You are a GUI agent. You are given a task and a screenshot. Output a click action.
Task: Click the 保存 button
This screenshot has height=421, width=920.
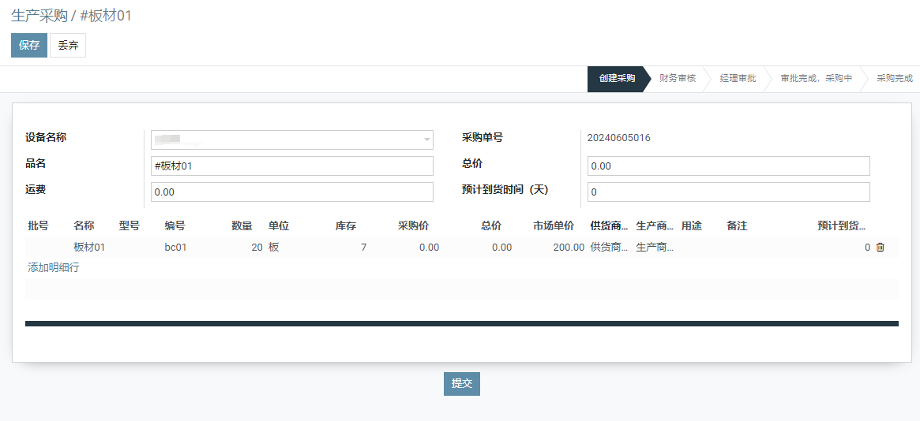coord(29,46)
